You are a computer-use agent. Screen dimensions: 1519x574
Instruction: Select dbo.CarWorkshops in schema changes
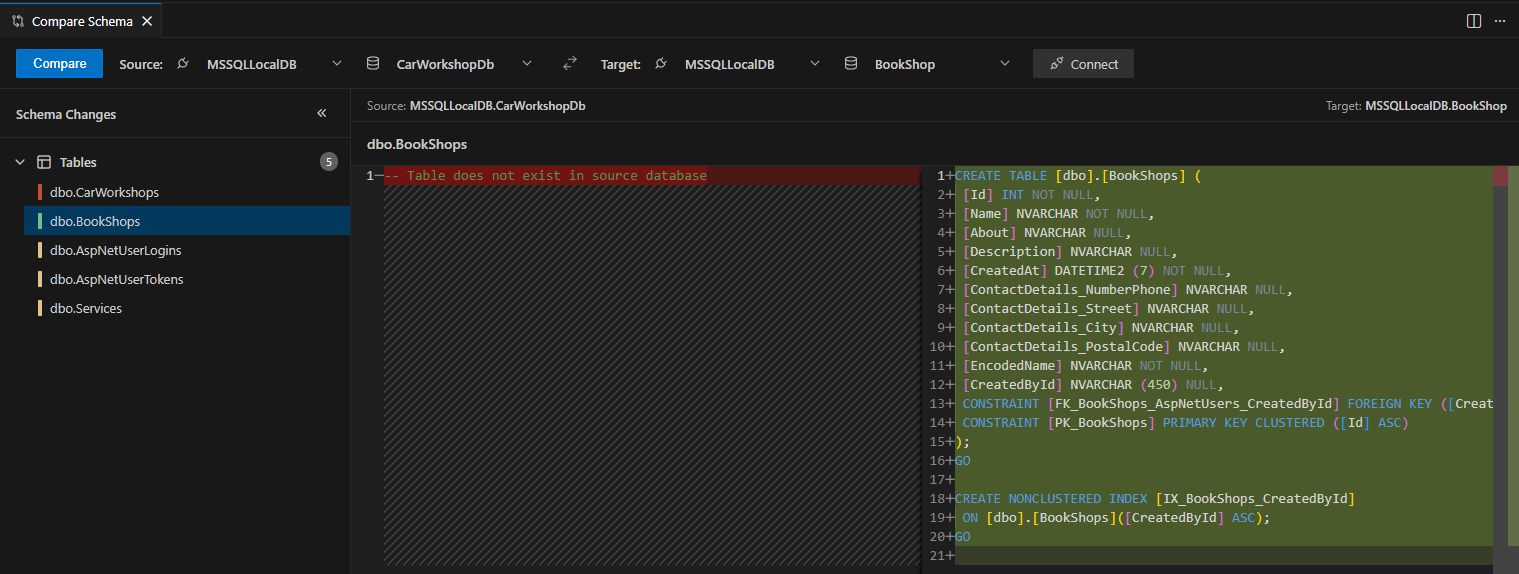click(187, 192)
